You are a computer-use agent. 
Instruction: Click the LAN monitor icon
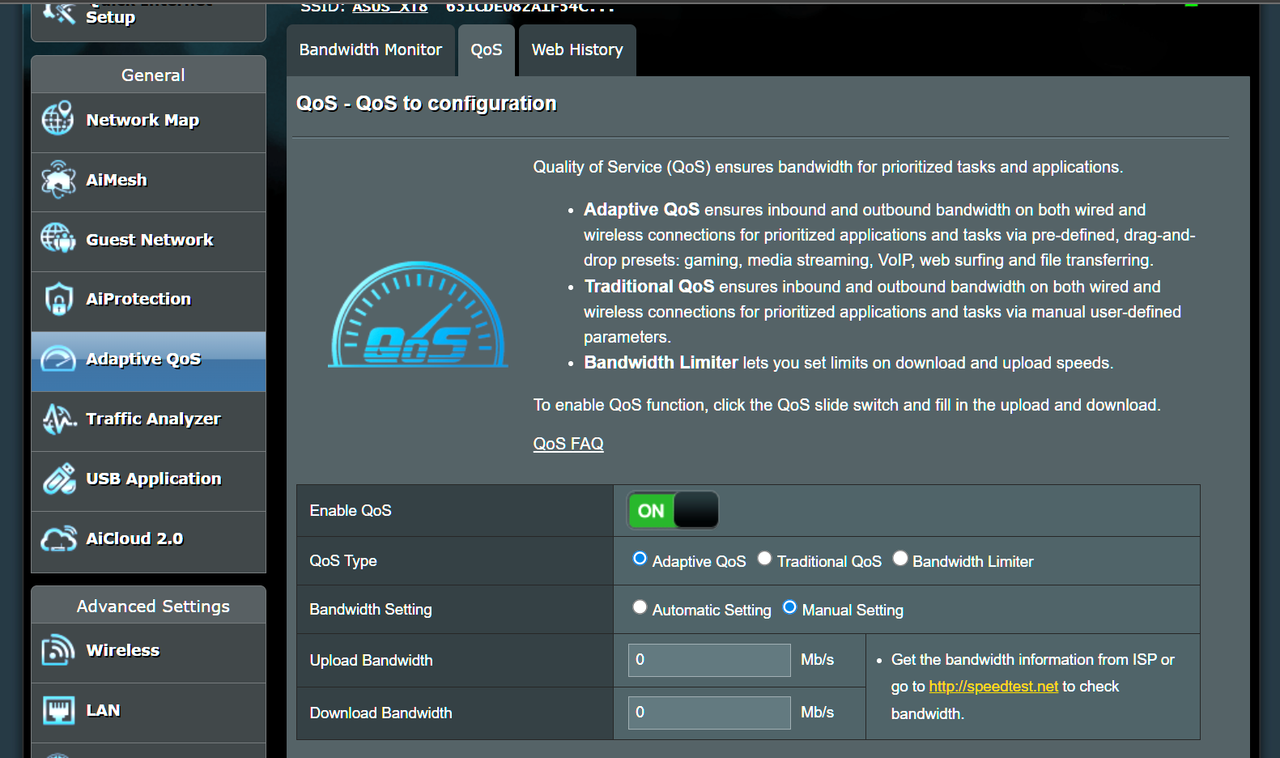coord(58,711)
